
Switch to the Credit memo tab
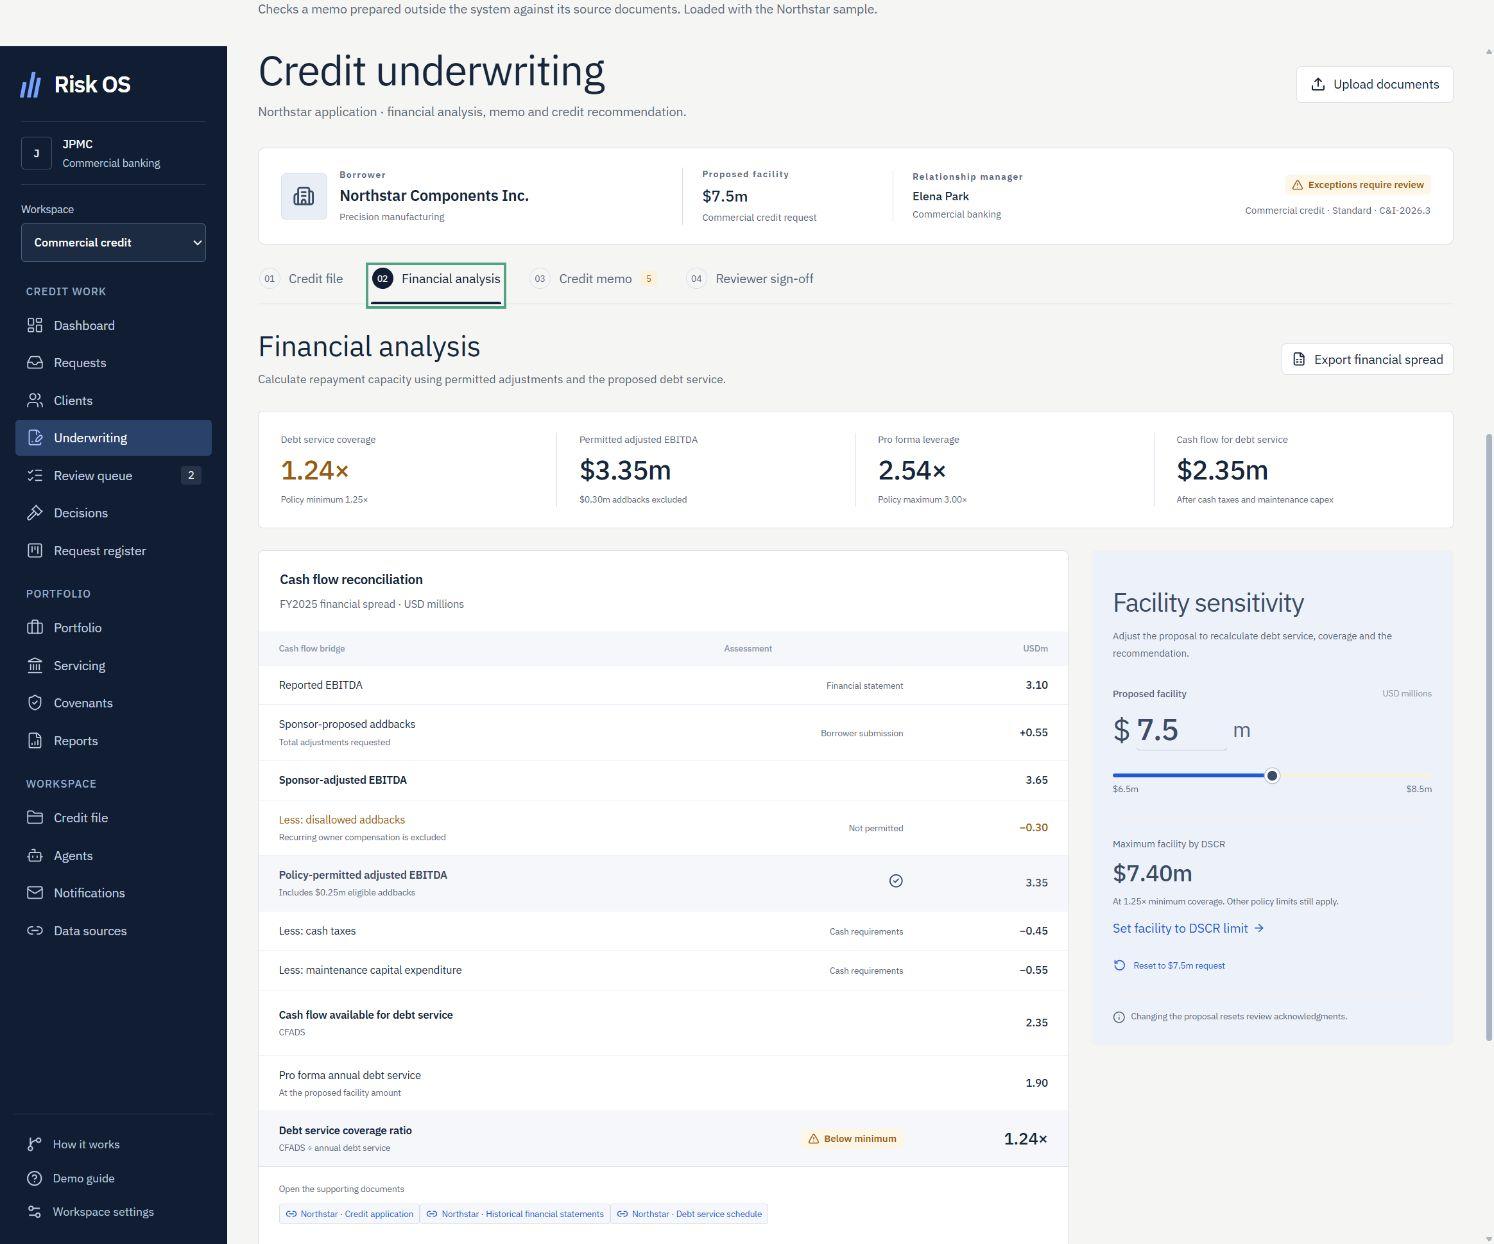[x=593, y=279]
